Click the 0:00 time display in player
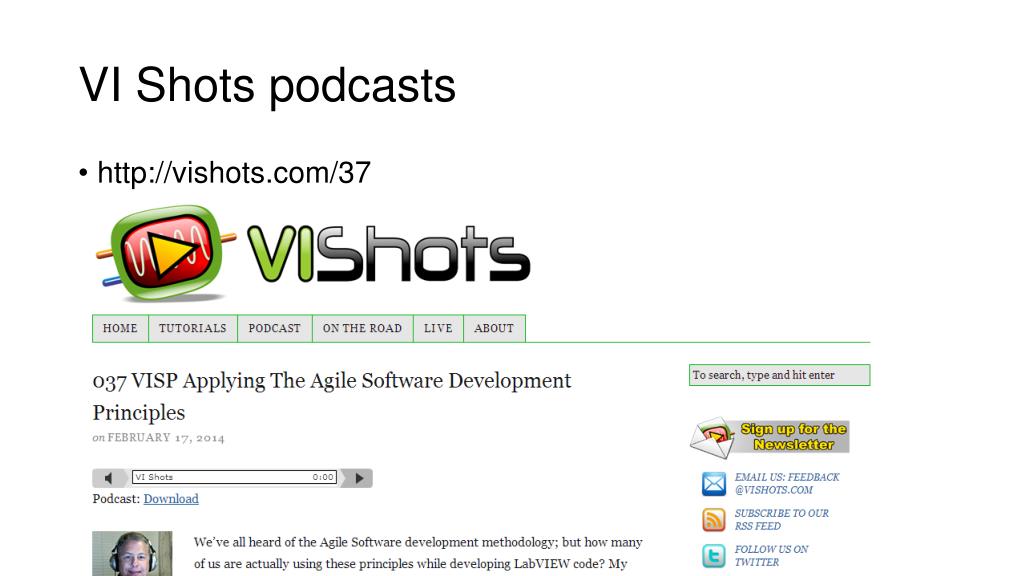This screenshot has height=576, width=1024. [323, 477]
